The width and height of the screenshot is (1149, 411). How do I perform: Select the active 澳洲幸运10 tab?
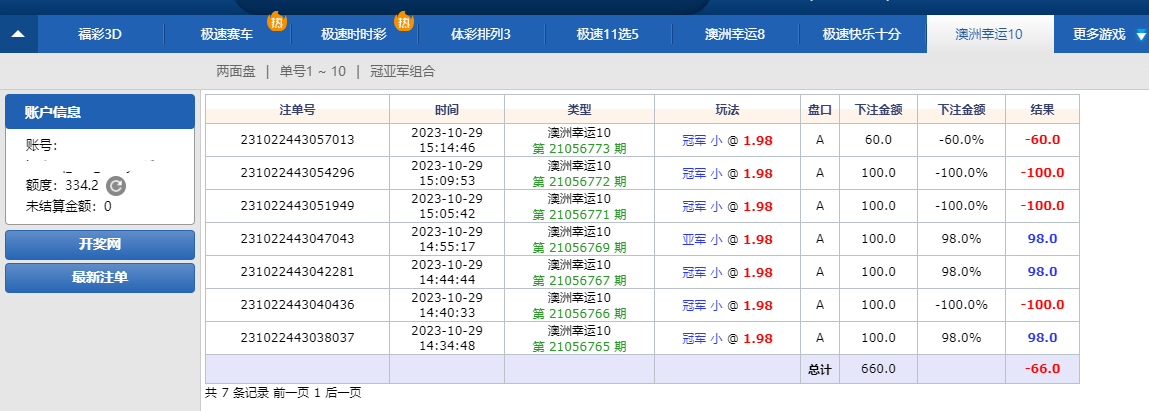[989, 34]
